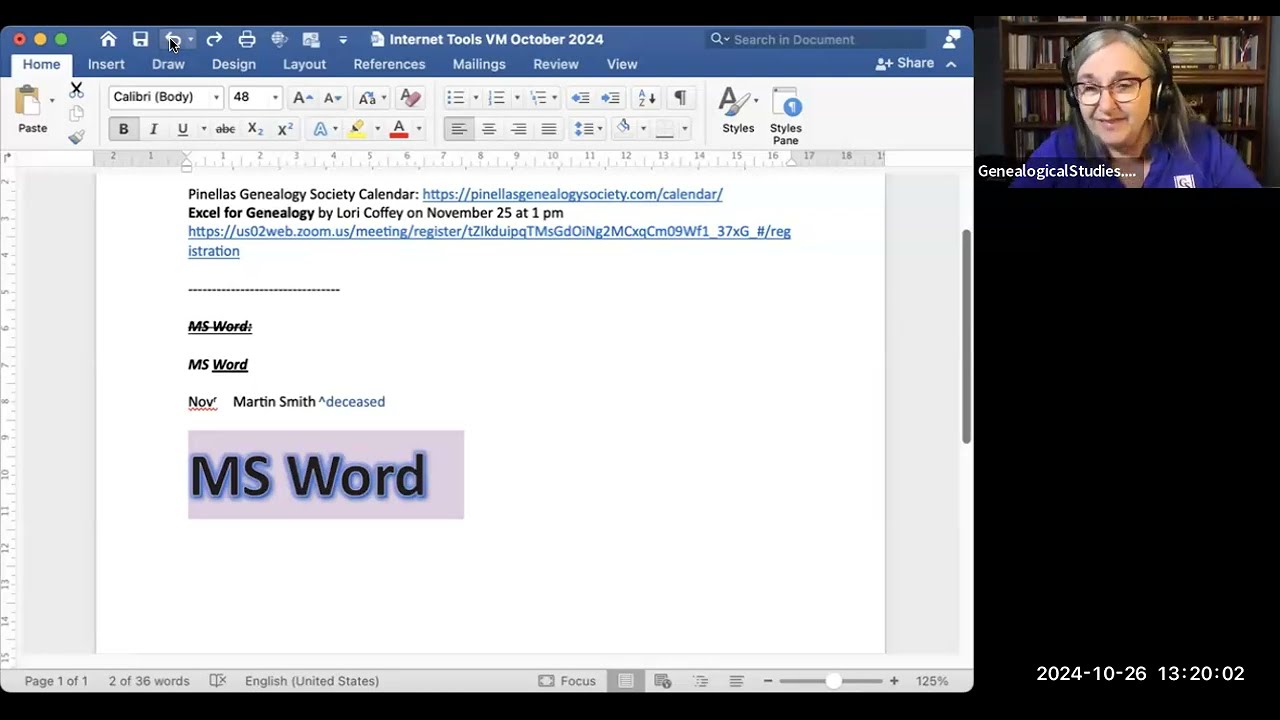Undo the last action
Screen dimensions: 1280x720
pyautogui.click(x=173, y=39)
